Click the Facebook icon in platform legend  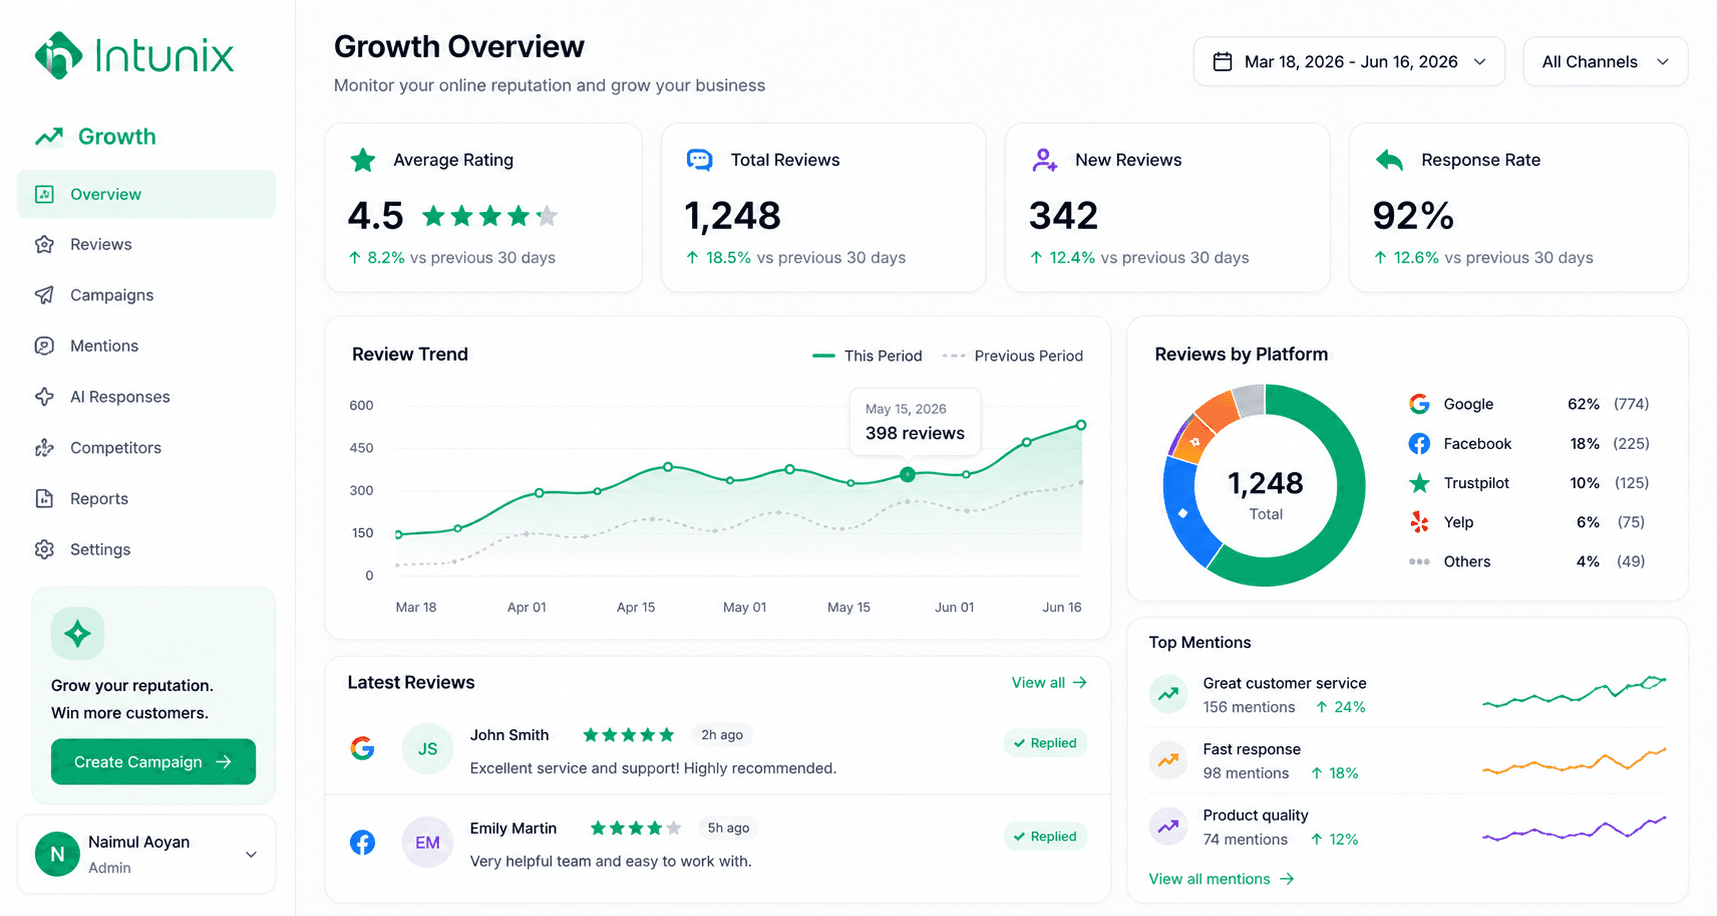(1419, 443)
